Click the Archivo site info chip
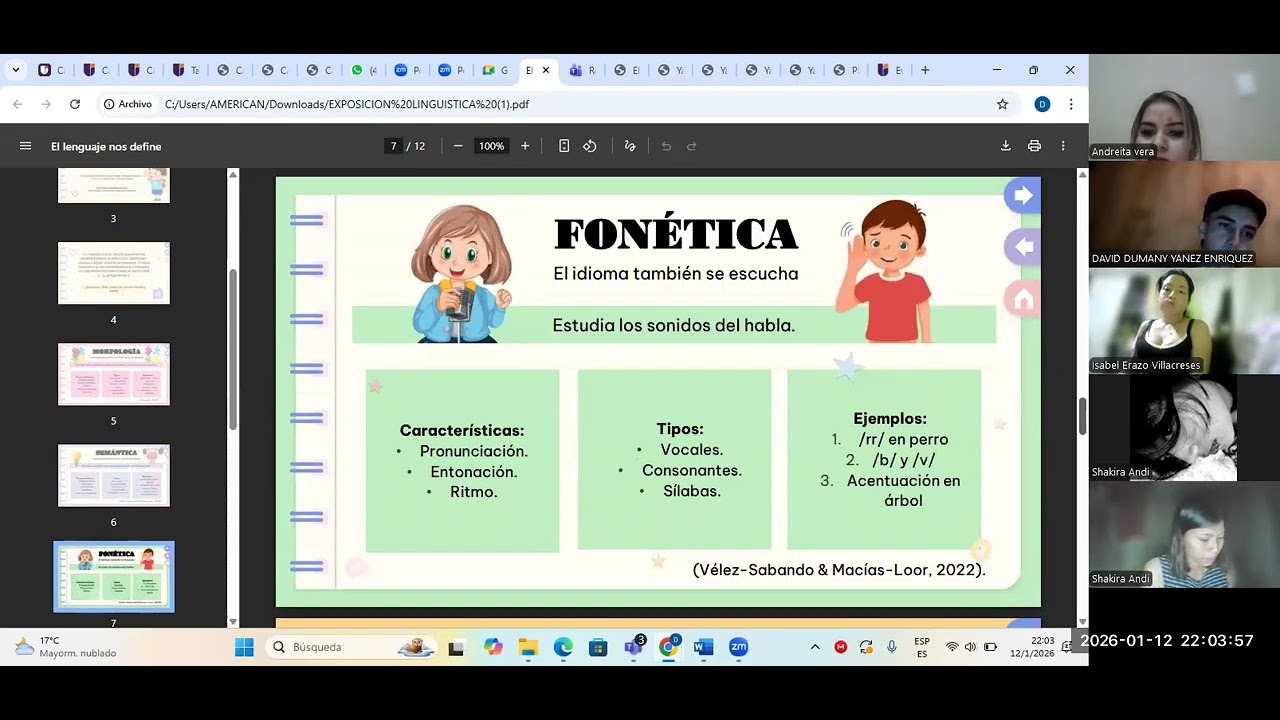The image size is (1280, 720). tap(128, 104)
